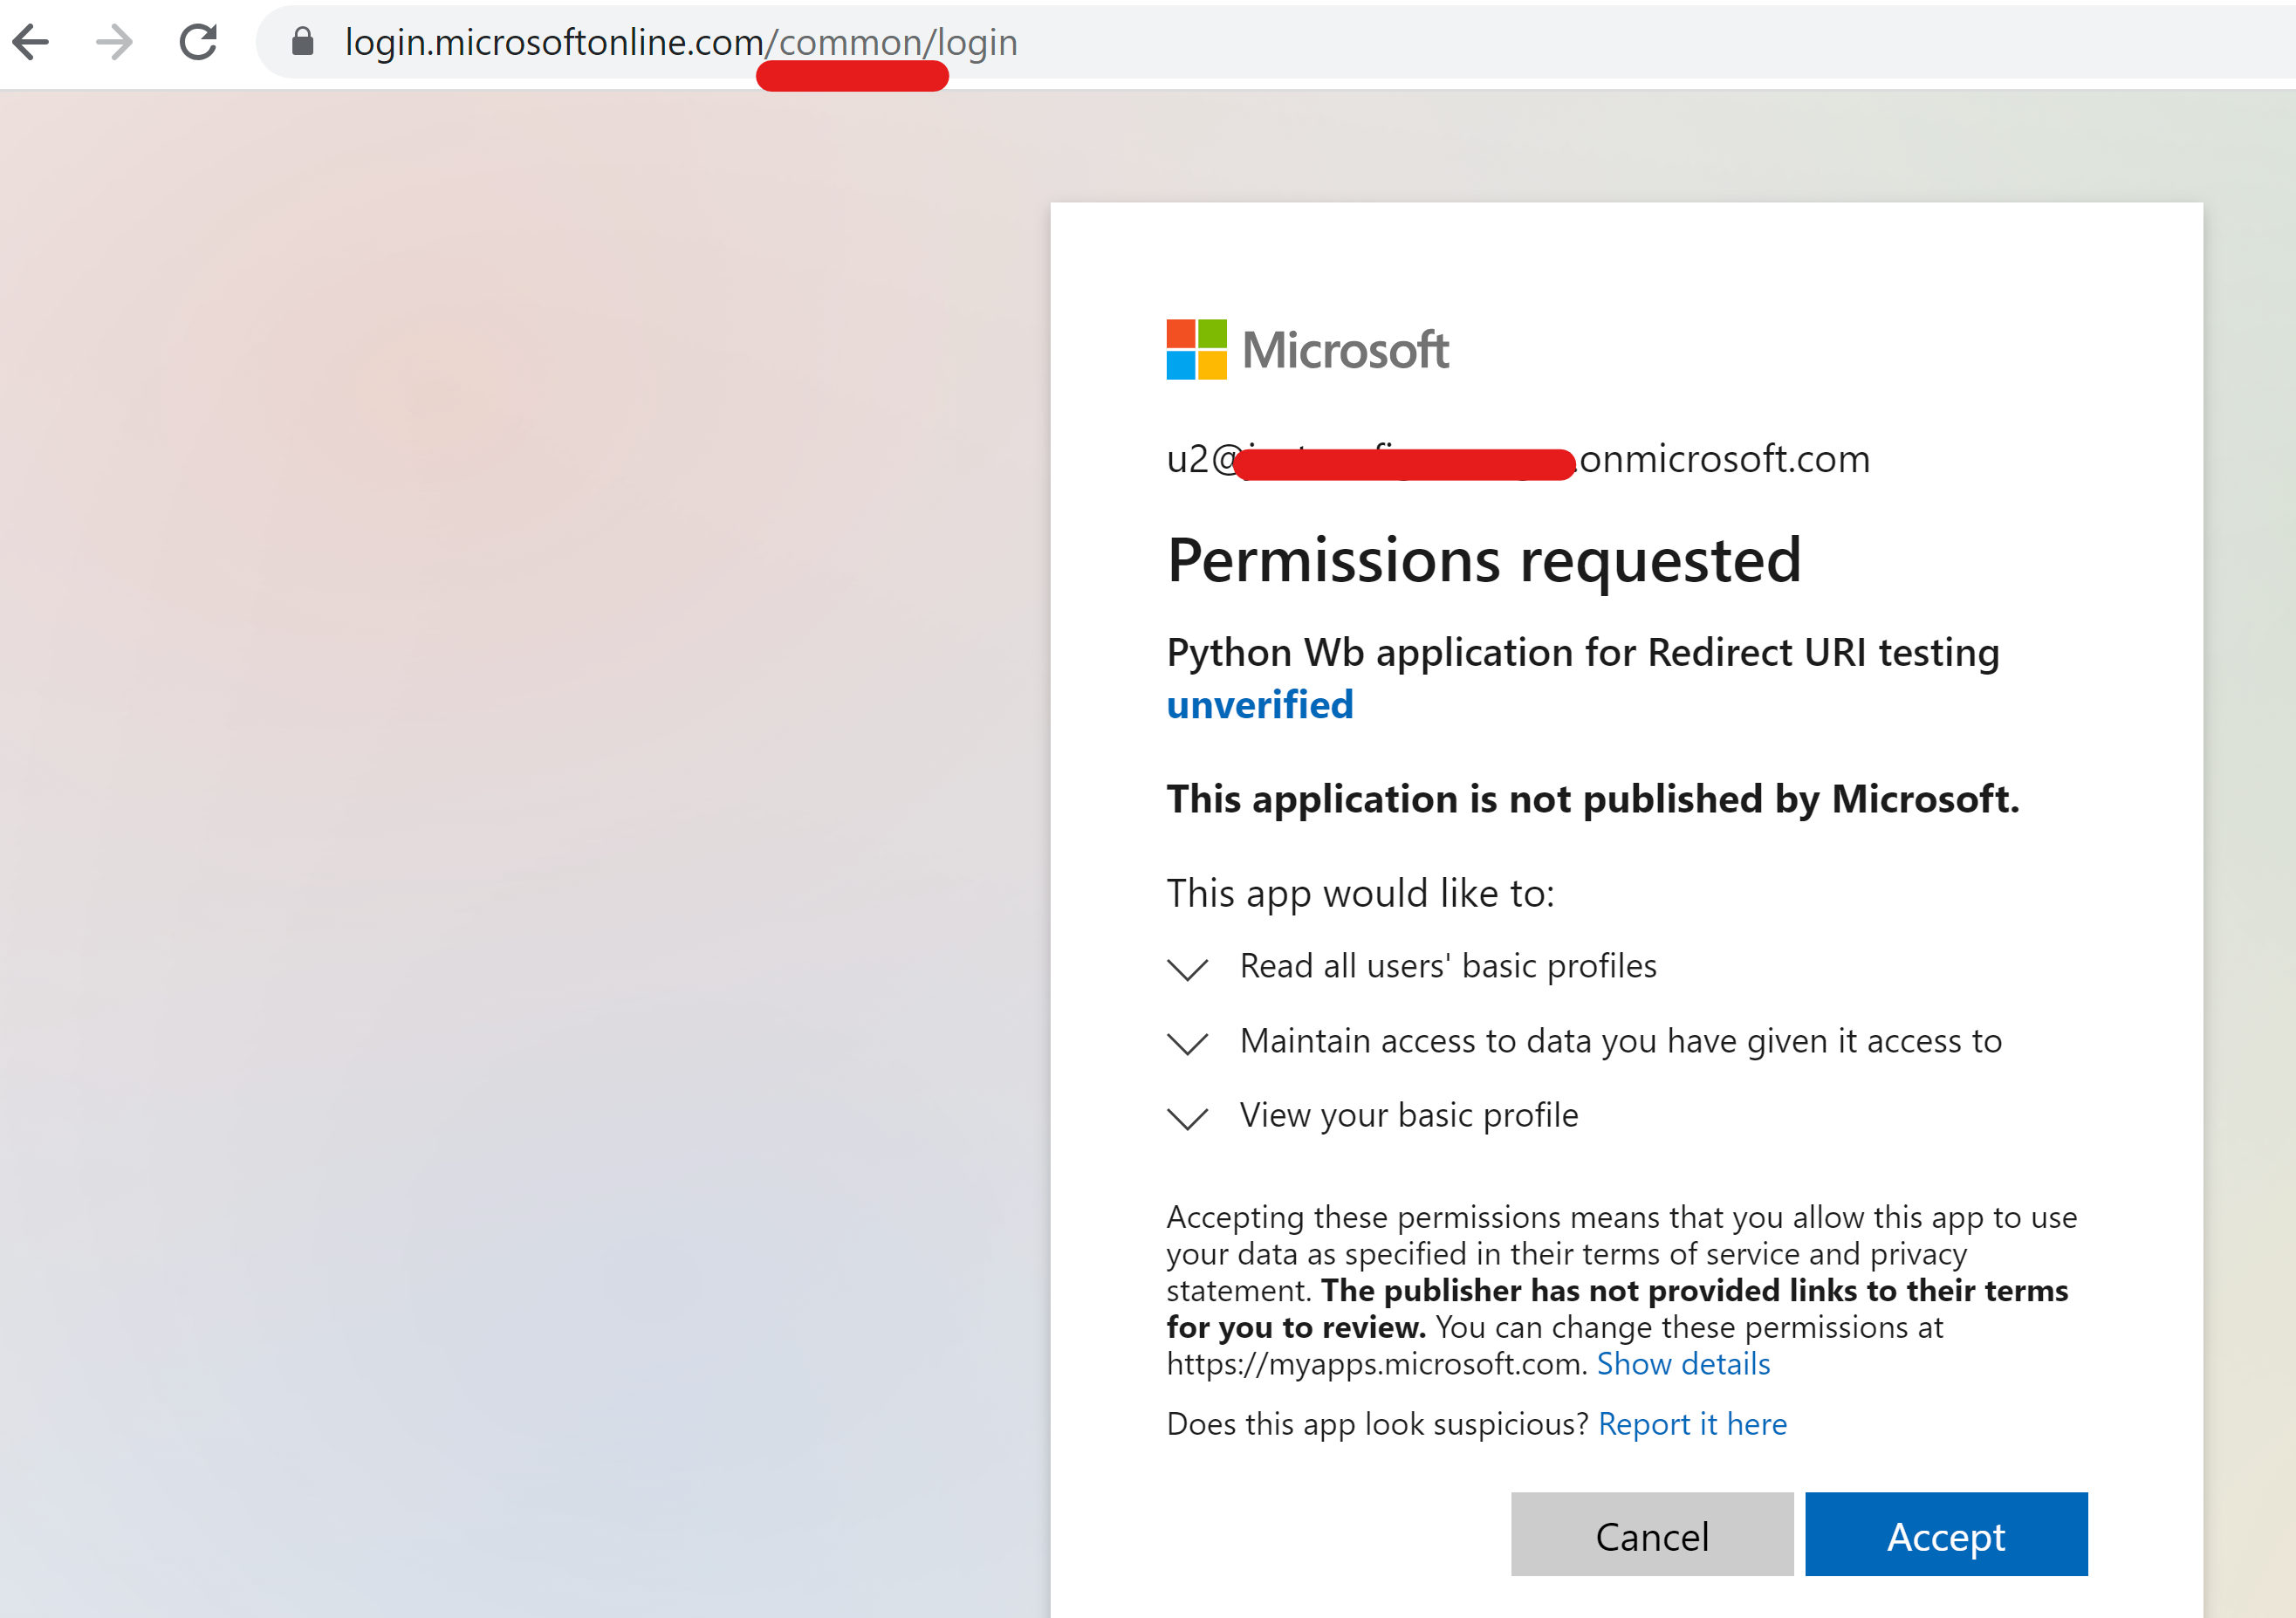Click 'This application is not published by Microsoft.'
Screen dimensions: 2296x1618
click(x=1593, y=799)
